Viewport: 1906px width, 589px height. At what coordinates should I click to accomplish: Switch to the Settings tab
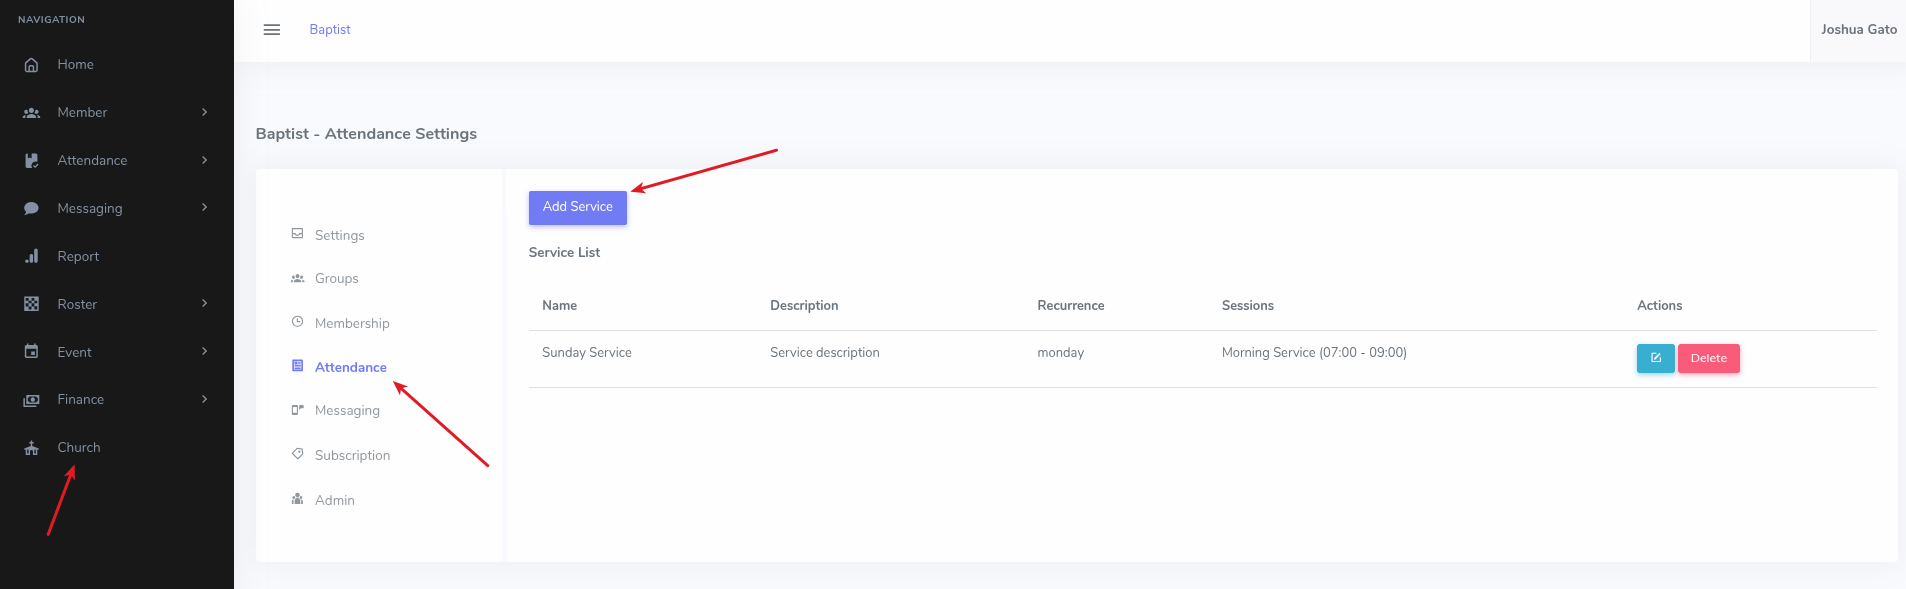[339, 235]
